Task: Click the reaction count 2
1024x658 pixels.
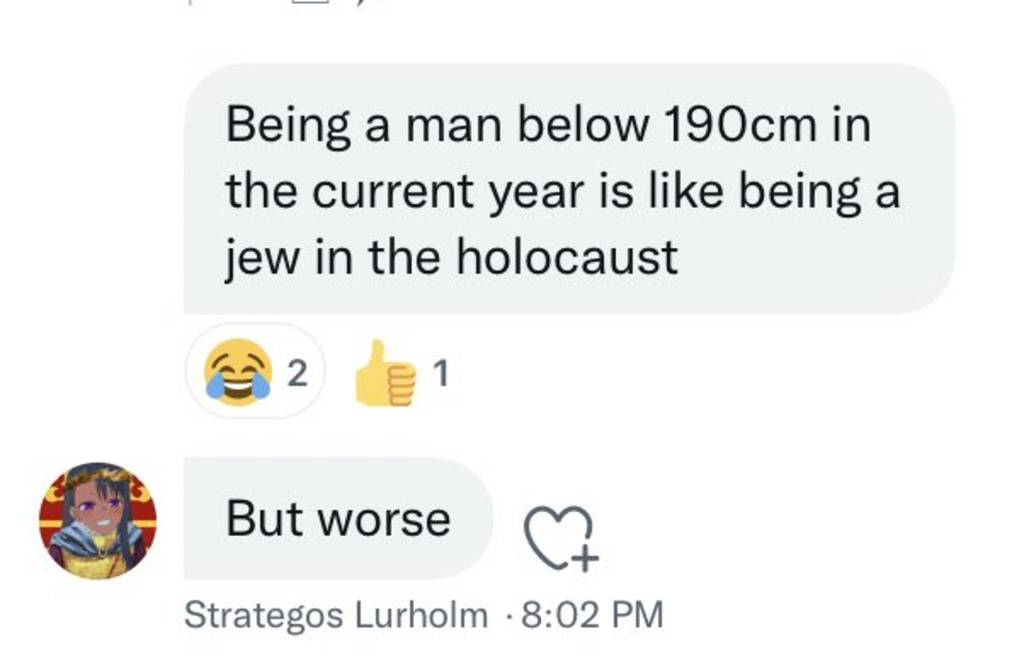Action: click(x=297, y=374)
